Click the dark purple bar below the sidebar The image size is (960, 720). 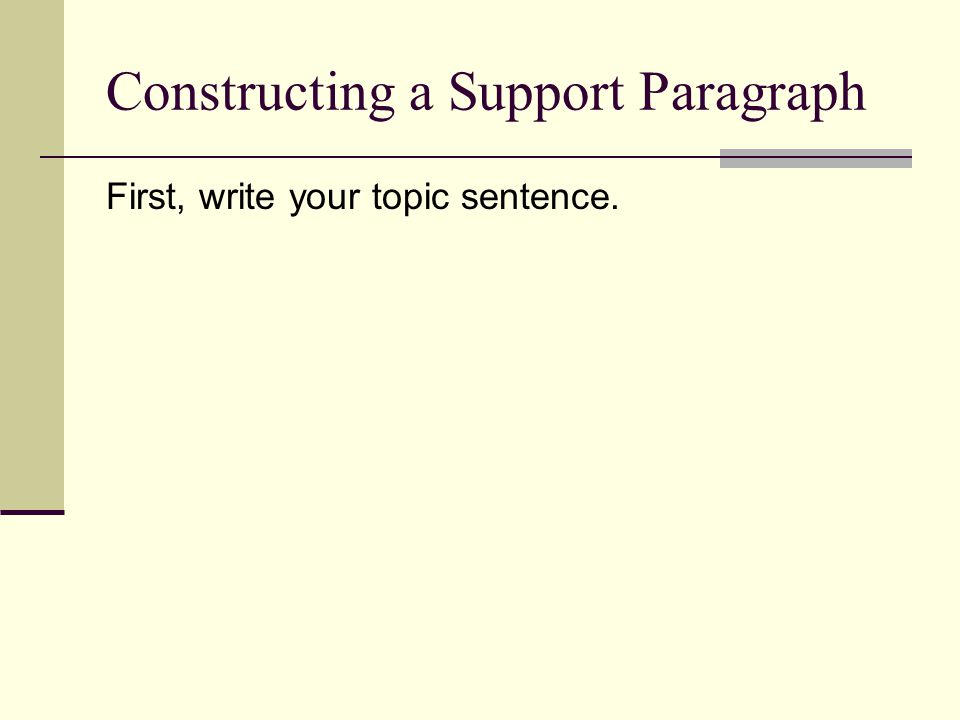coord(32,512)
